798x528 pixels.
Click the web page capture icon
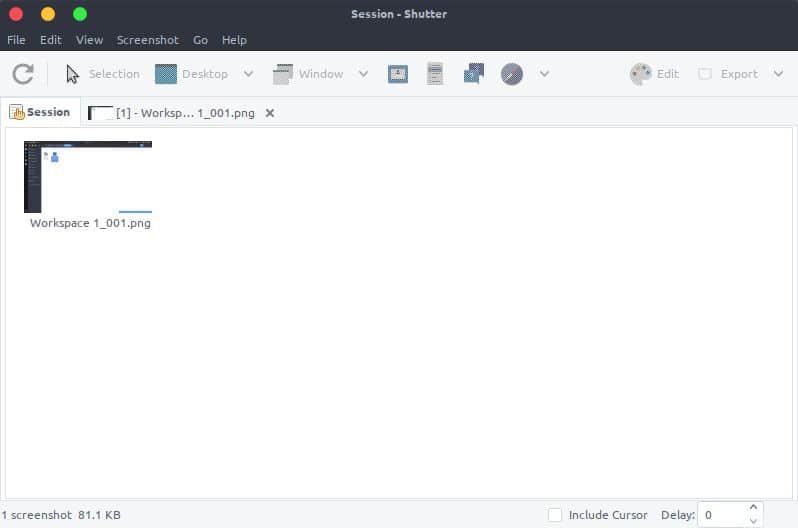point(512,74)
